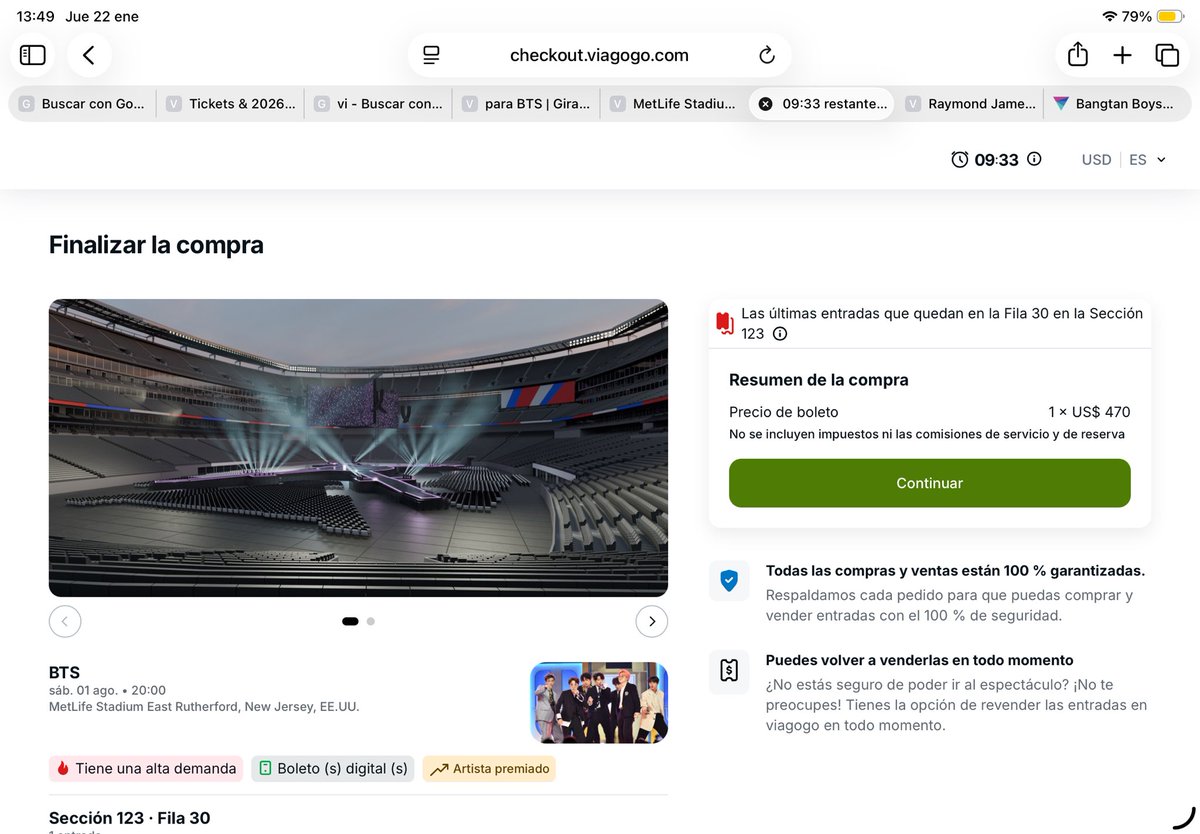Expand the ES language dropdown chevron
The height and width of the screenshot is (834, 1200).
click(x=1161, y=160)
